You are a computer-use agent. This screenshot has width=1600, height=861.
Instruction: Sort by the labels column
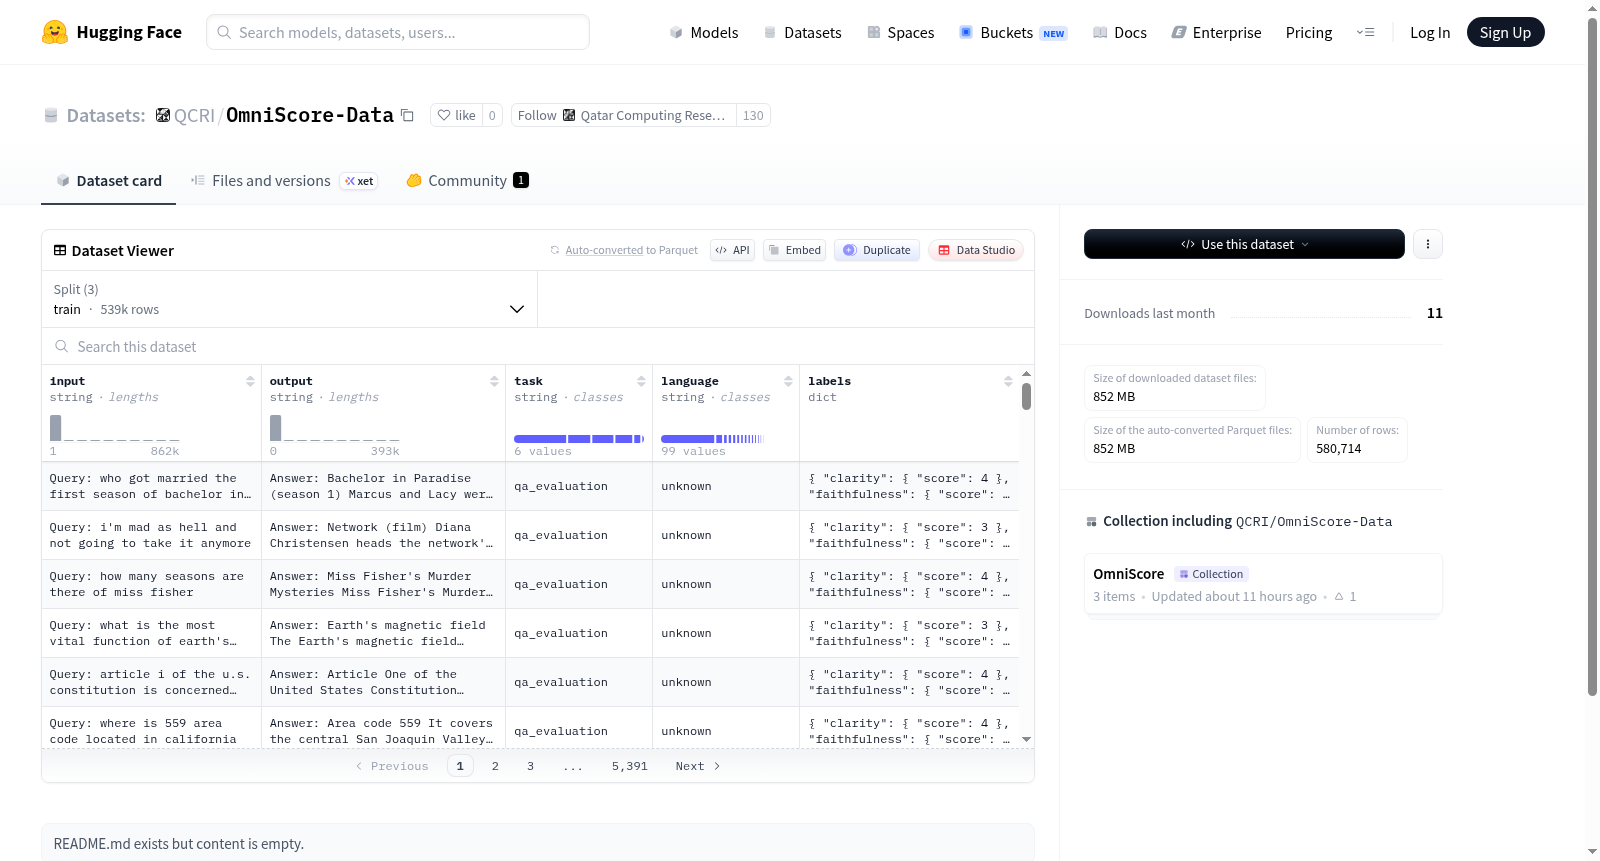tap(1008, 381)
